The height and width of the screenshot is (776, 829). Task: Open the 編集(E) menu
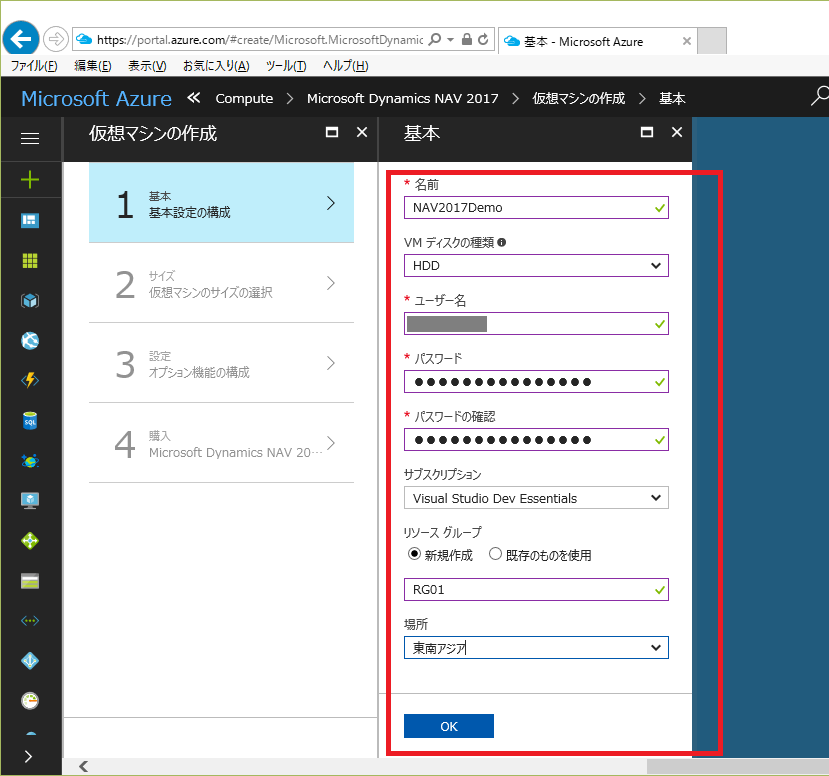pyautogui.click(x=93, y=66)
